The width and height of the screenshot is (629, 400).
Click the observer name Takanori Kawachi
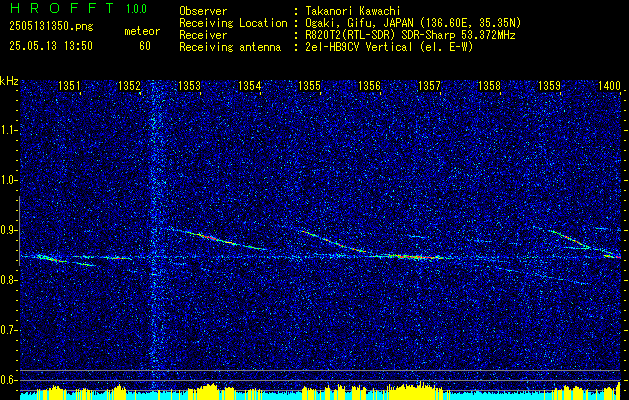pos(353,11)
